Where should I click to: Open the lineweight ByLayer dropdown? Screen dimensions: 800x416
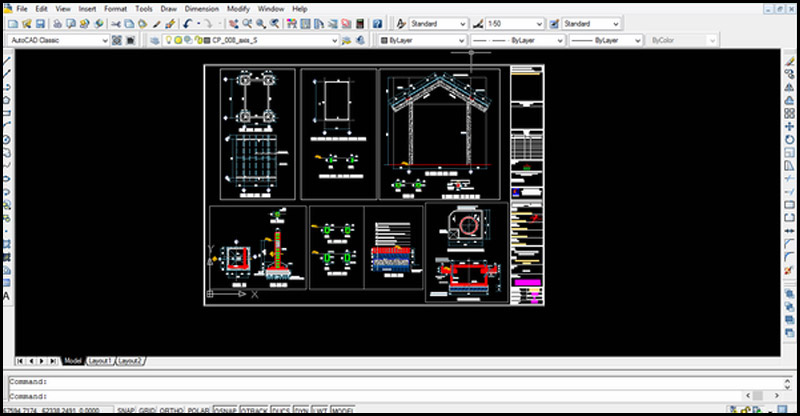click(606, 40)
